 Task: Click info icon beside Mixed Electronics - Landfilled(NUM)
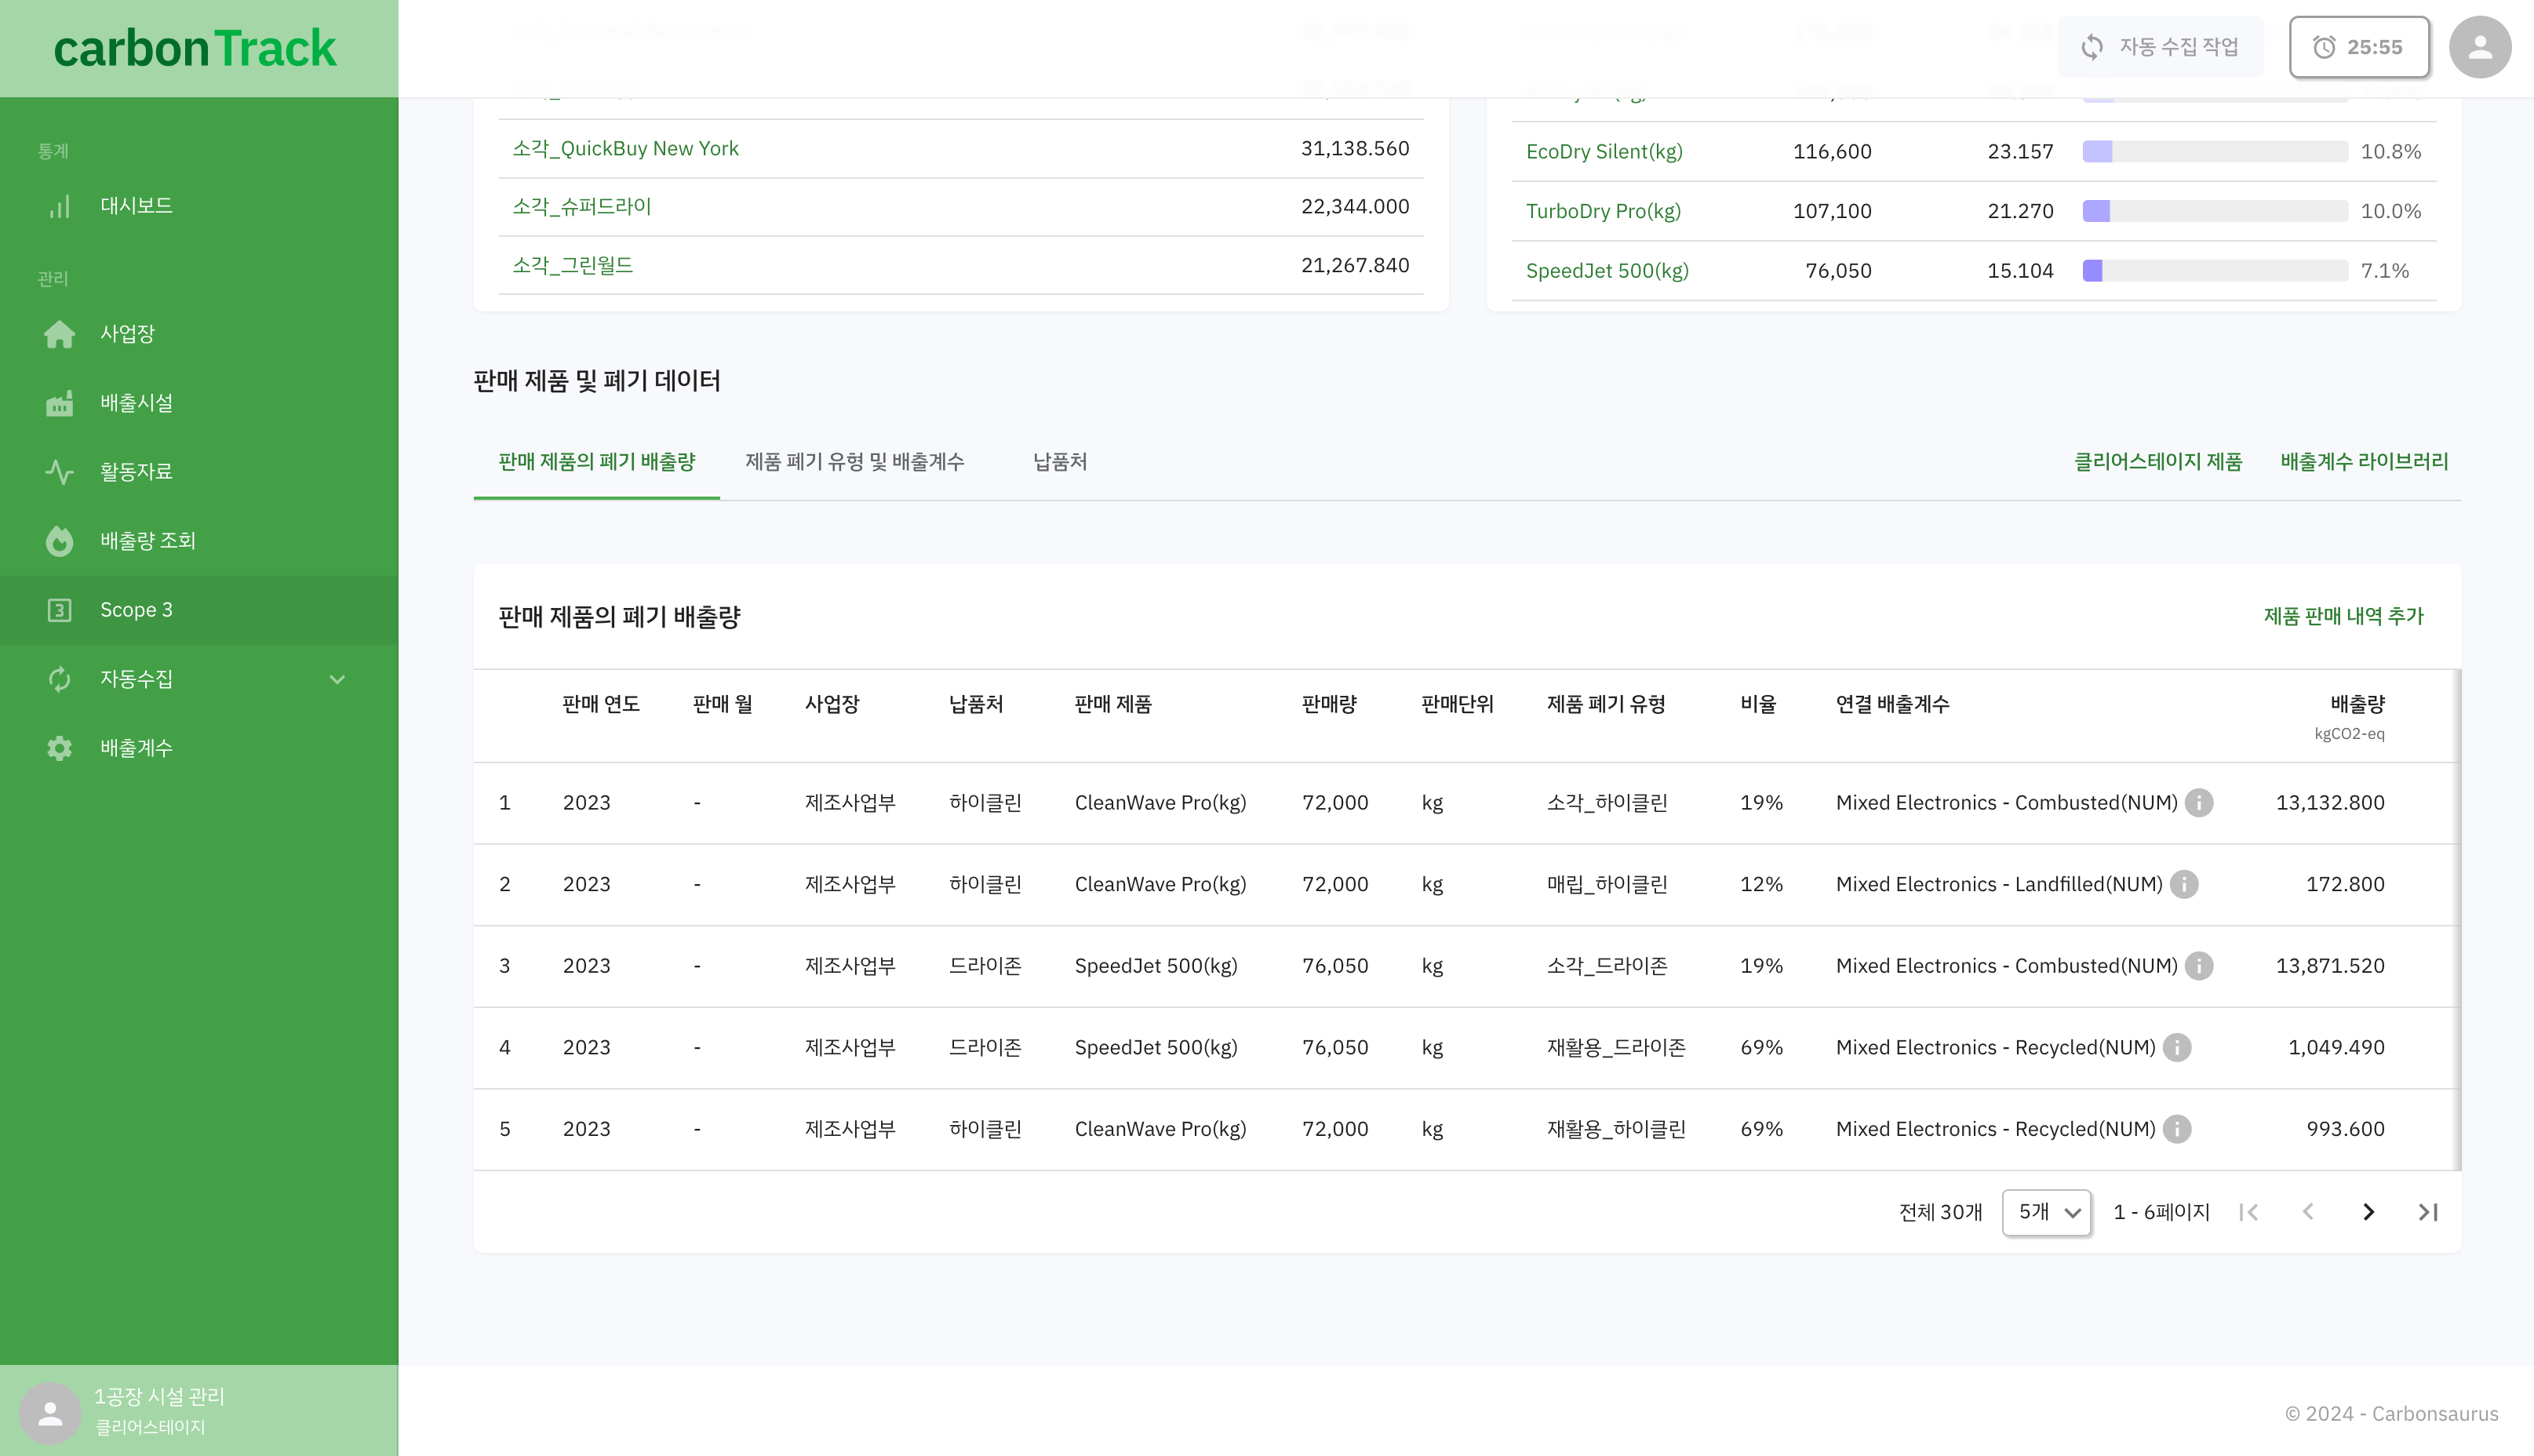pos(2184,885)
